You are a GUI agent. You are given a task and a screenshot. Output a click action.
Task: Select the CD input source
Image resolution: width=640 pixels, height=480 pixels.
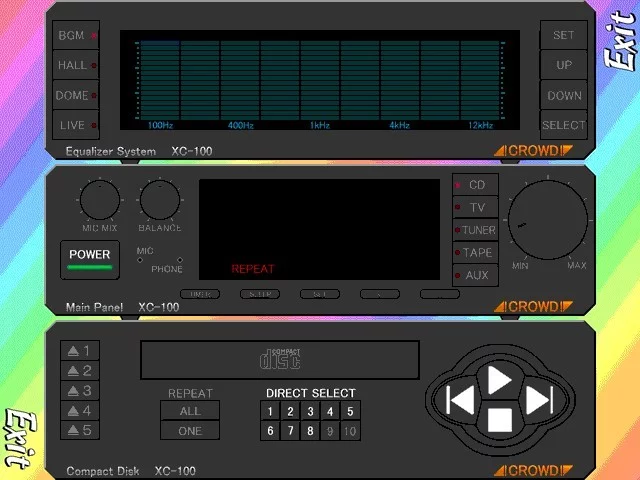click(x=476, y=185)
